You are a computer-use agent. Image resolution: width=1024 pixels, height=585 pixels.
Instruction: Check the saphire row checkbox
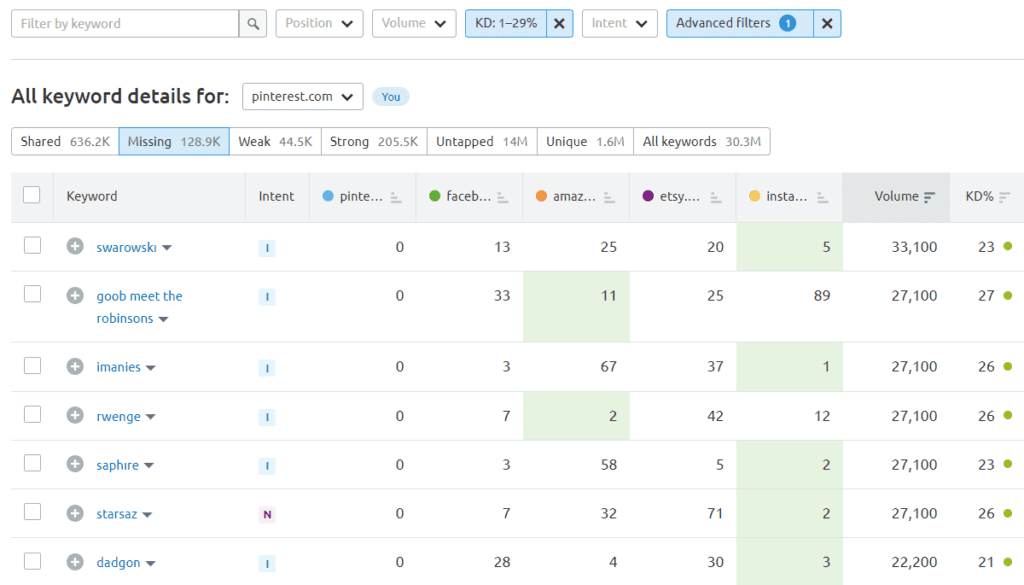click(x=32, y=463)
